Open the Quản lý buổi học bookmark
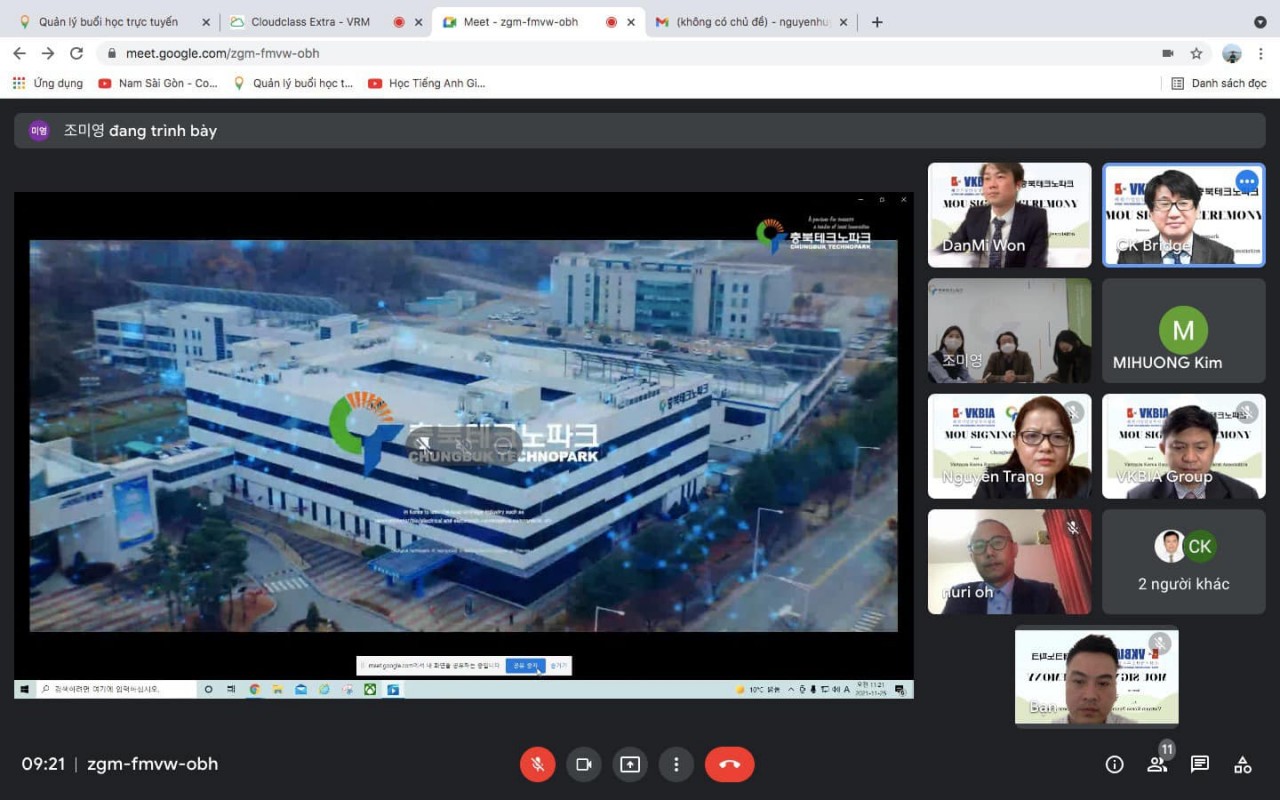This screenshot has width=1280, height=800. click(293, 83)
